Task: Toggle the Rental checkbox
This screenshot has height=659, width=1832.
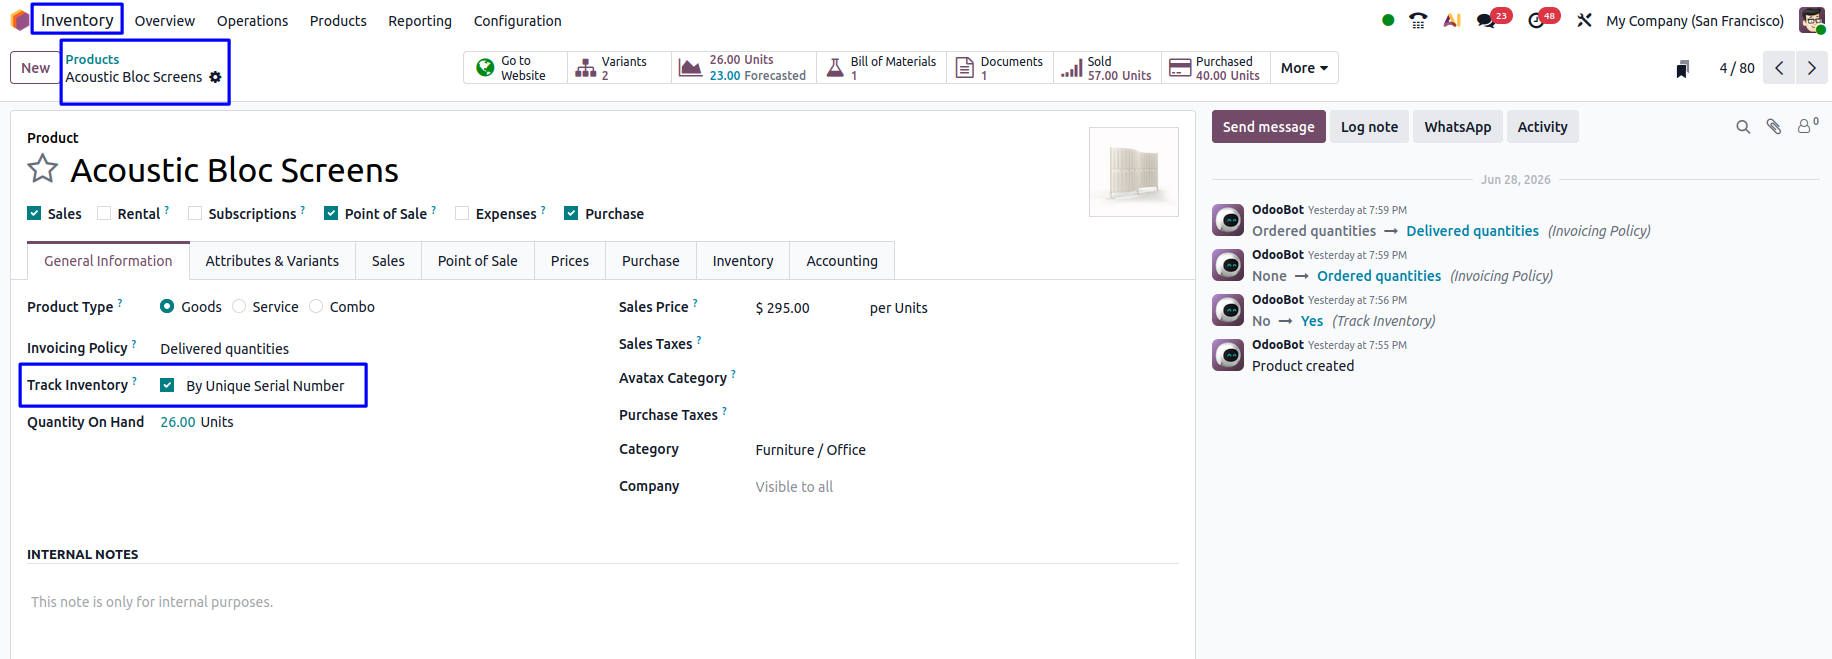Action: [x=104, y=213]
